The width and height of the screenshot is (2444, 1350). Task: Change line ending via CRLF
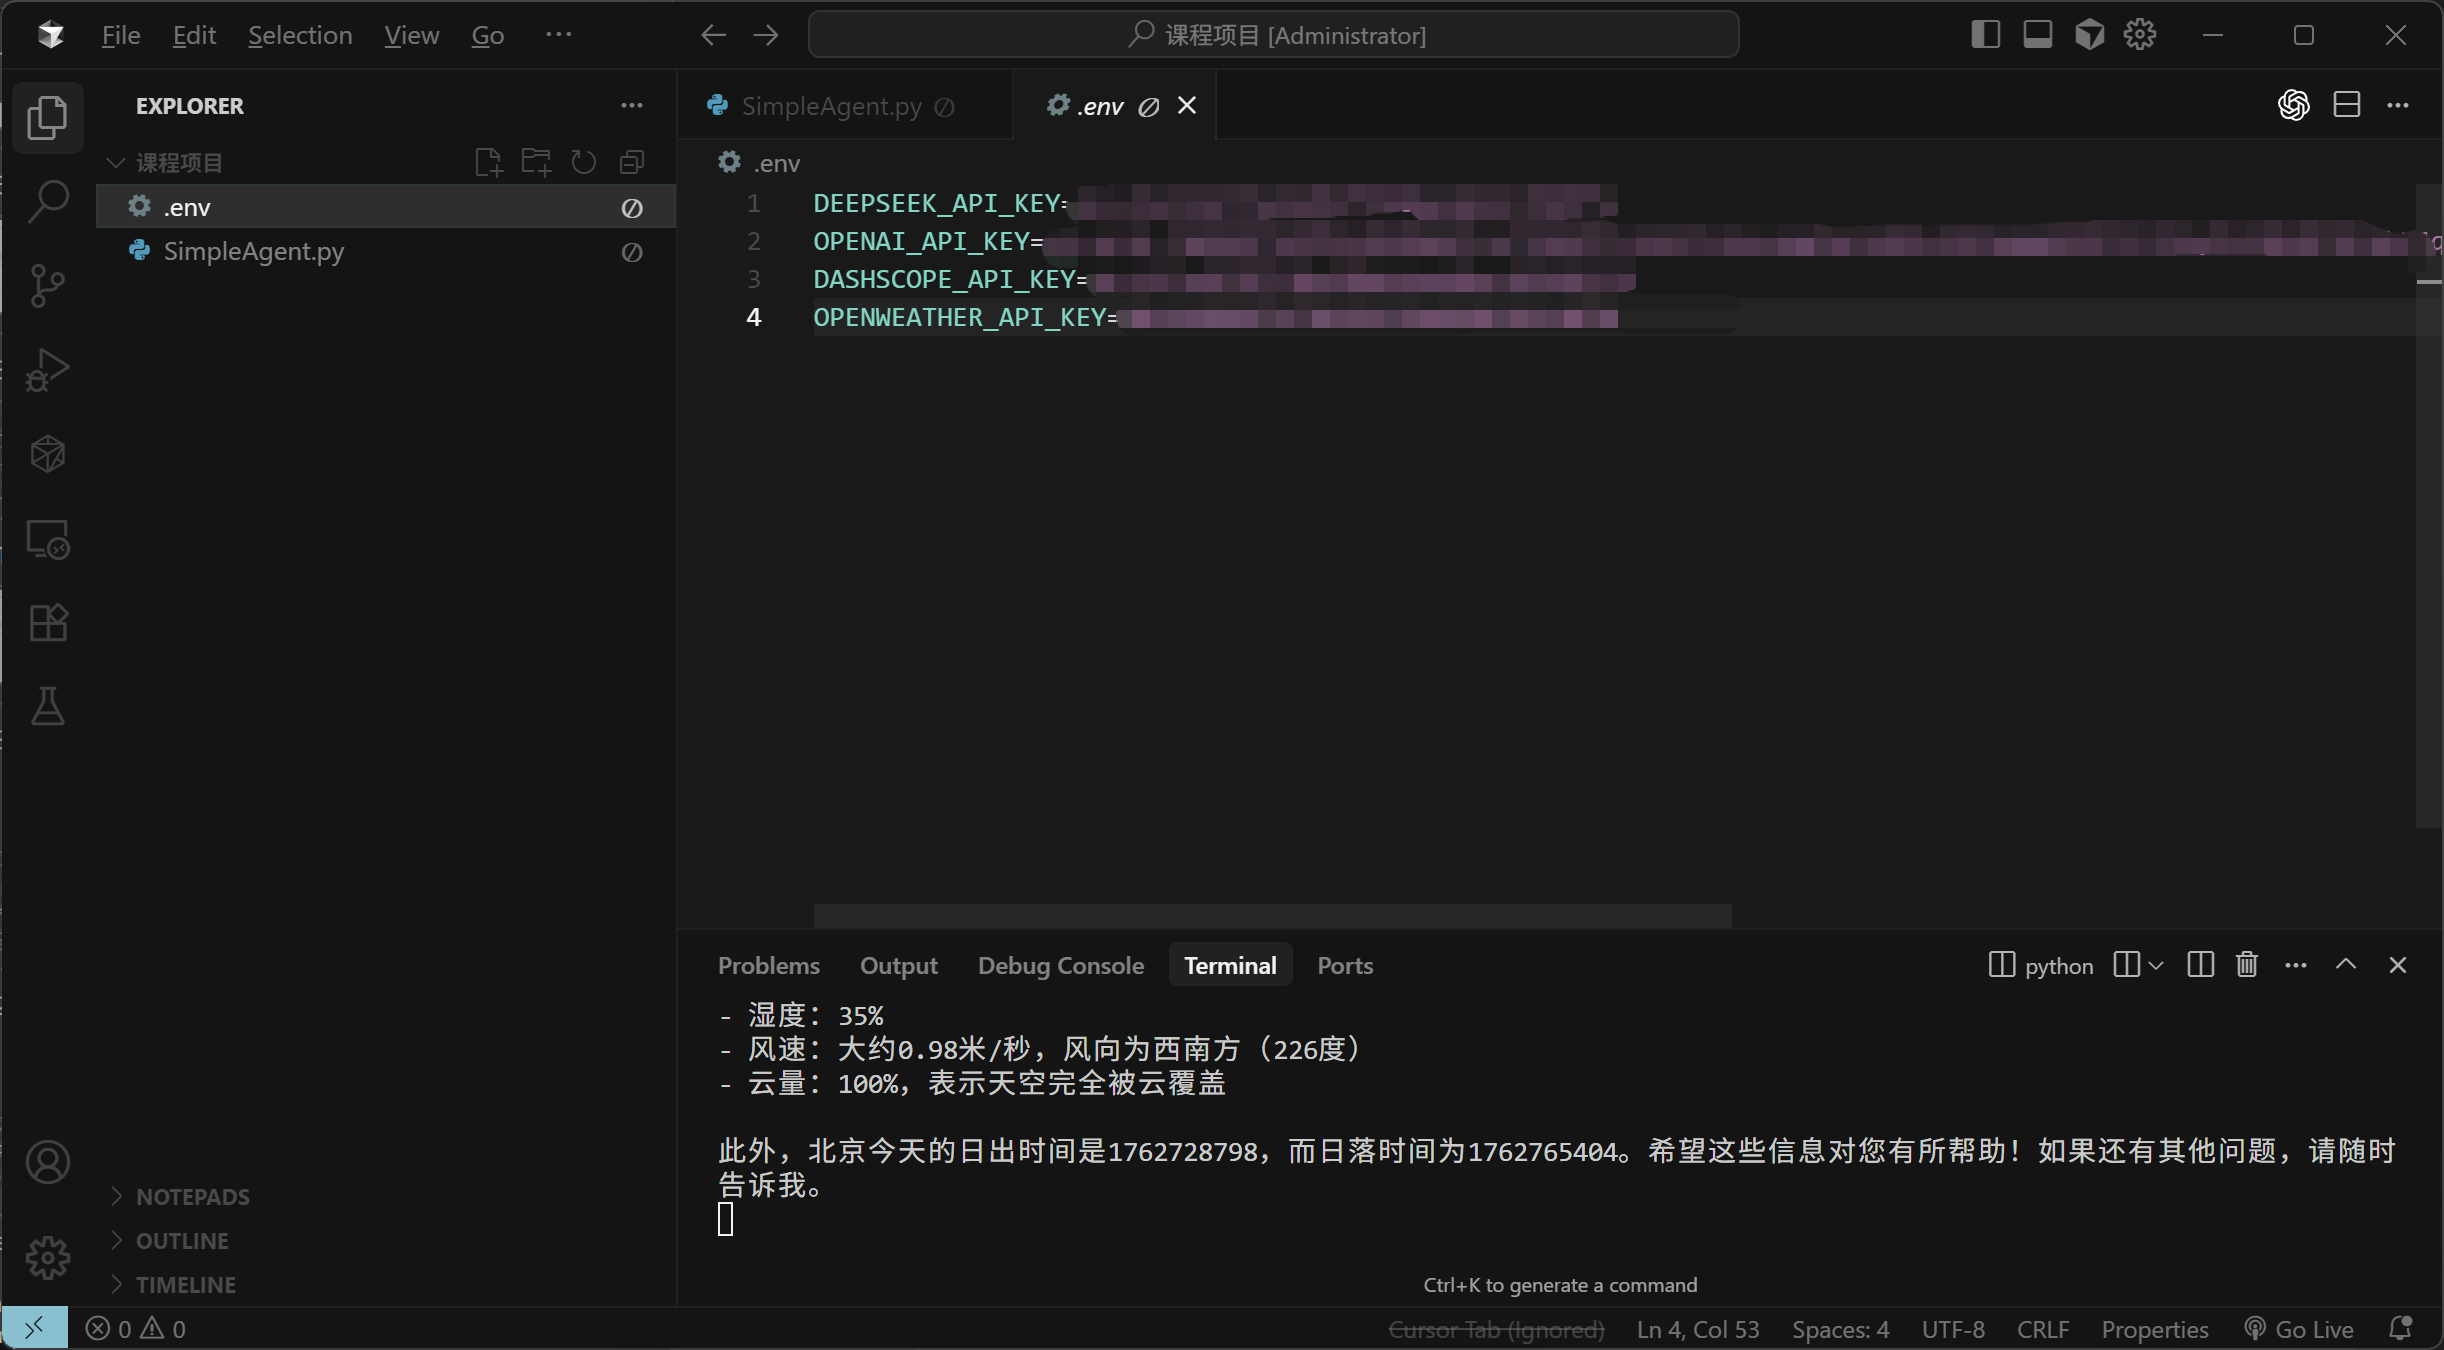[2043, 1330]
